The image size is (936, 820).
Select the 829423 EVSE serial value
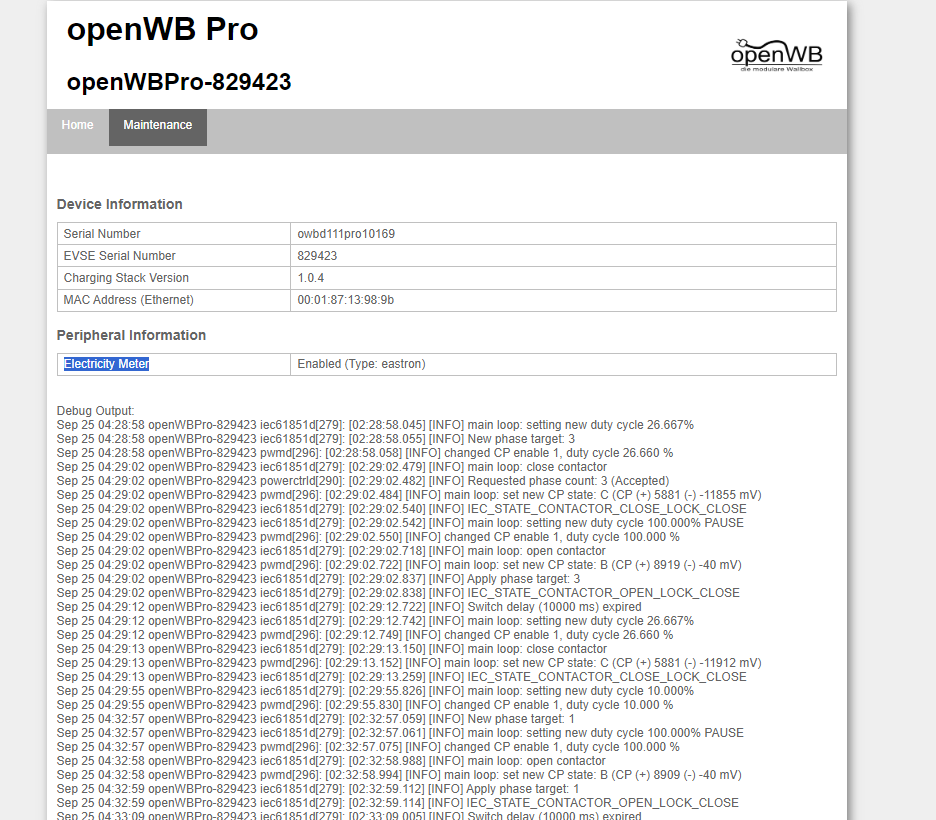coord(317,256)
